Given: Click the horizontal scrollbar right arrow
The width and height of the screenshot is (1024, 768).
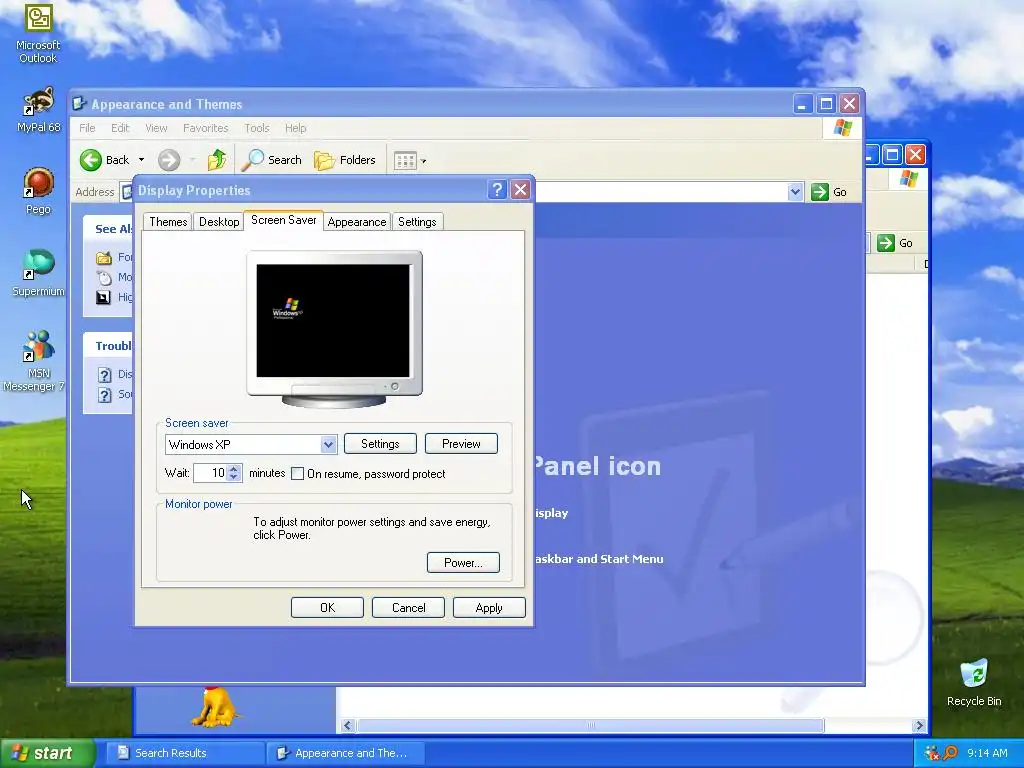Looking at the screenshot, I should point(920,726).
